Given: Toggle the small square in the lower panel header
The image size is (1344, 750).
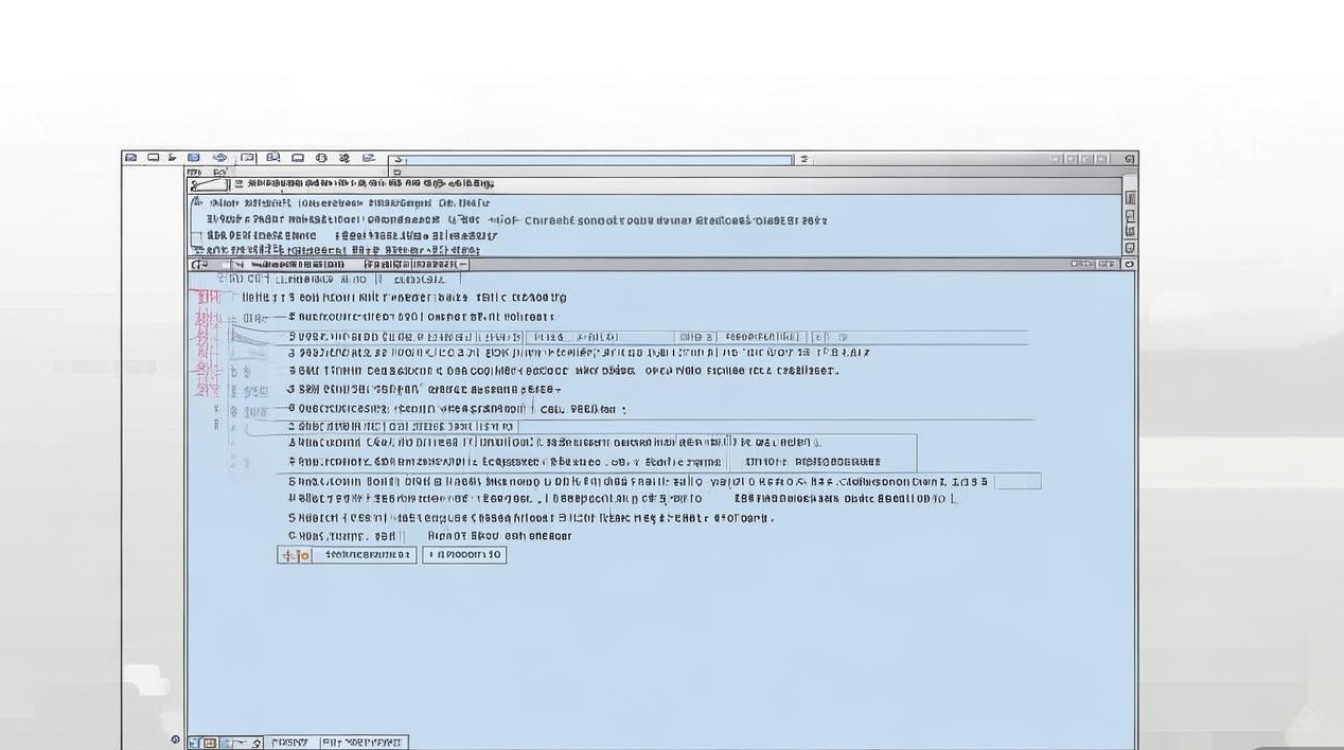Looking at the screenshot, I should click(x=226, y=265).
